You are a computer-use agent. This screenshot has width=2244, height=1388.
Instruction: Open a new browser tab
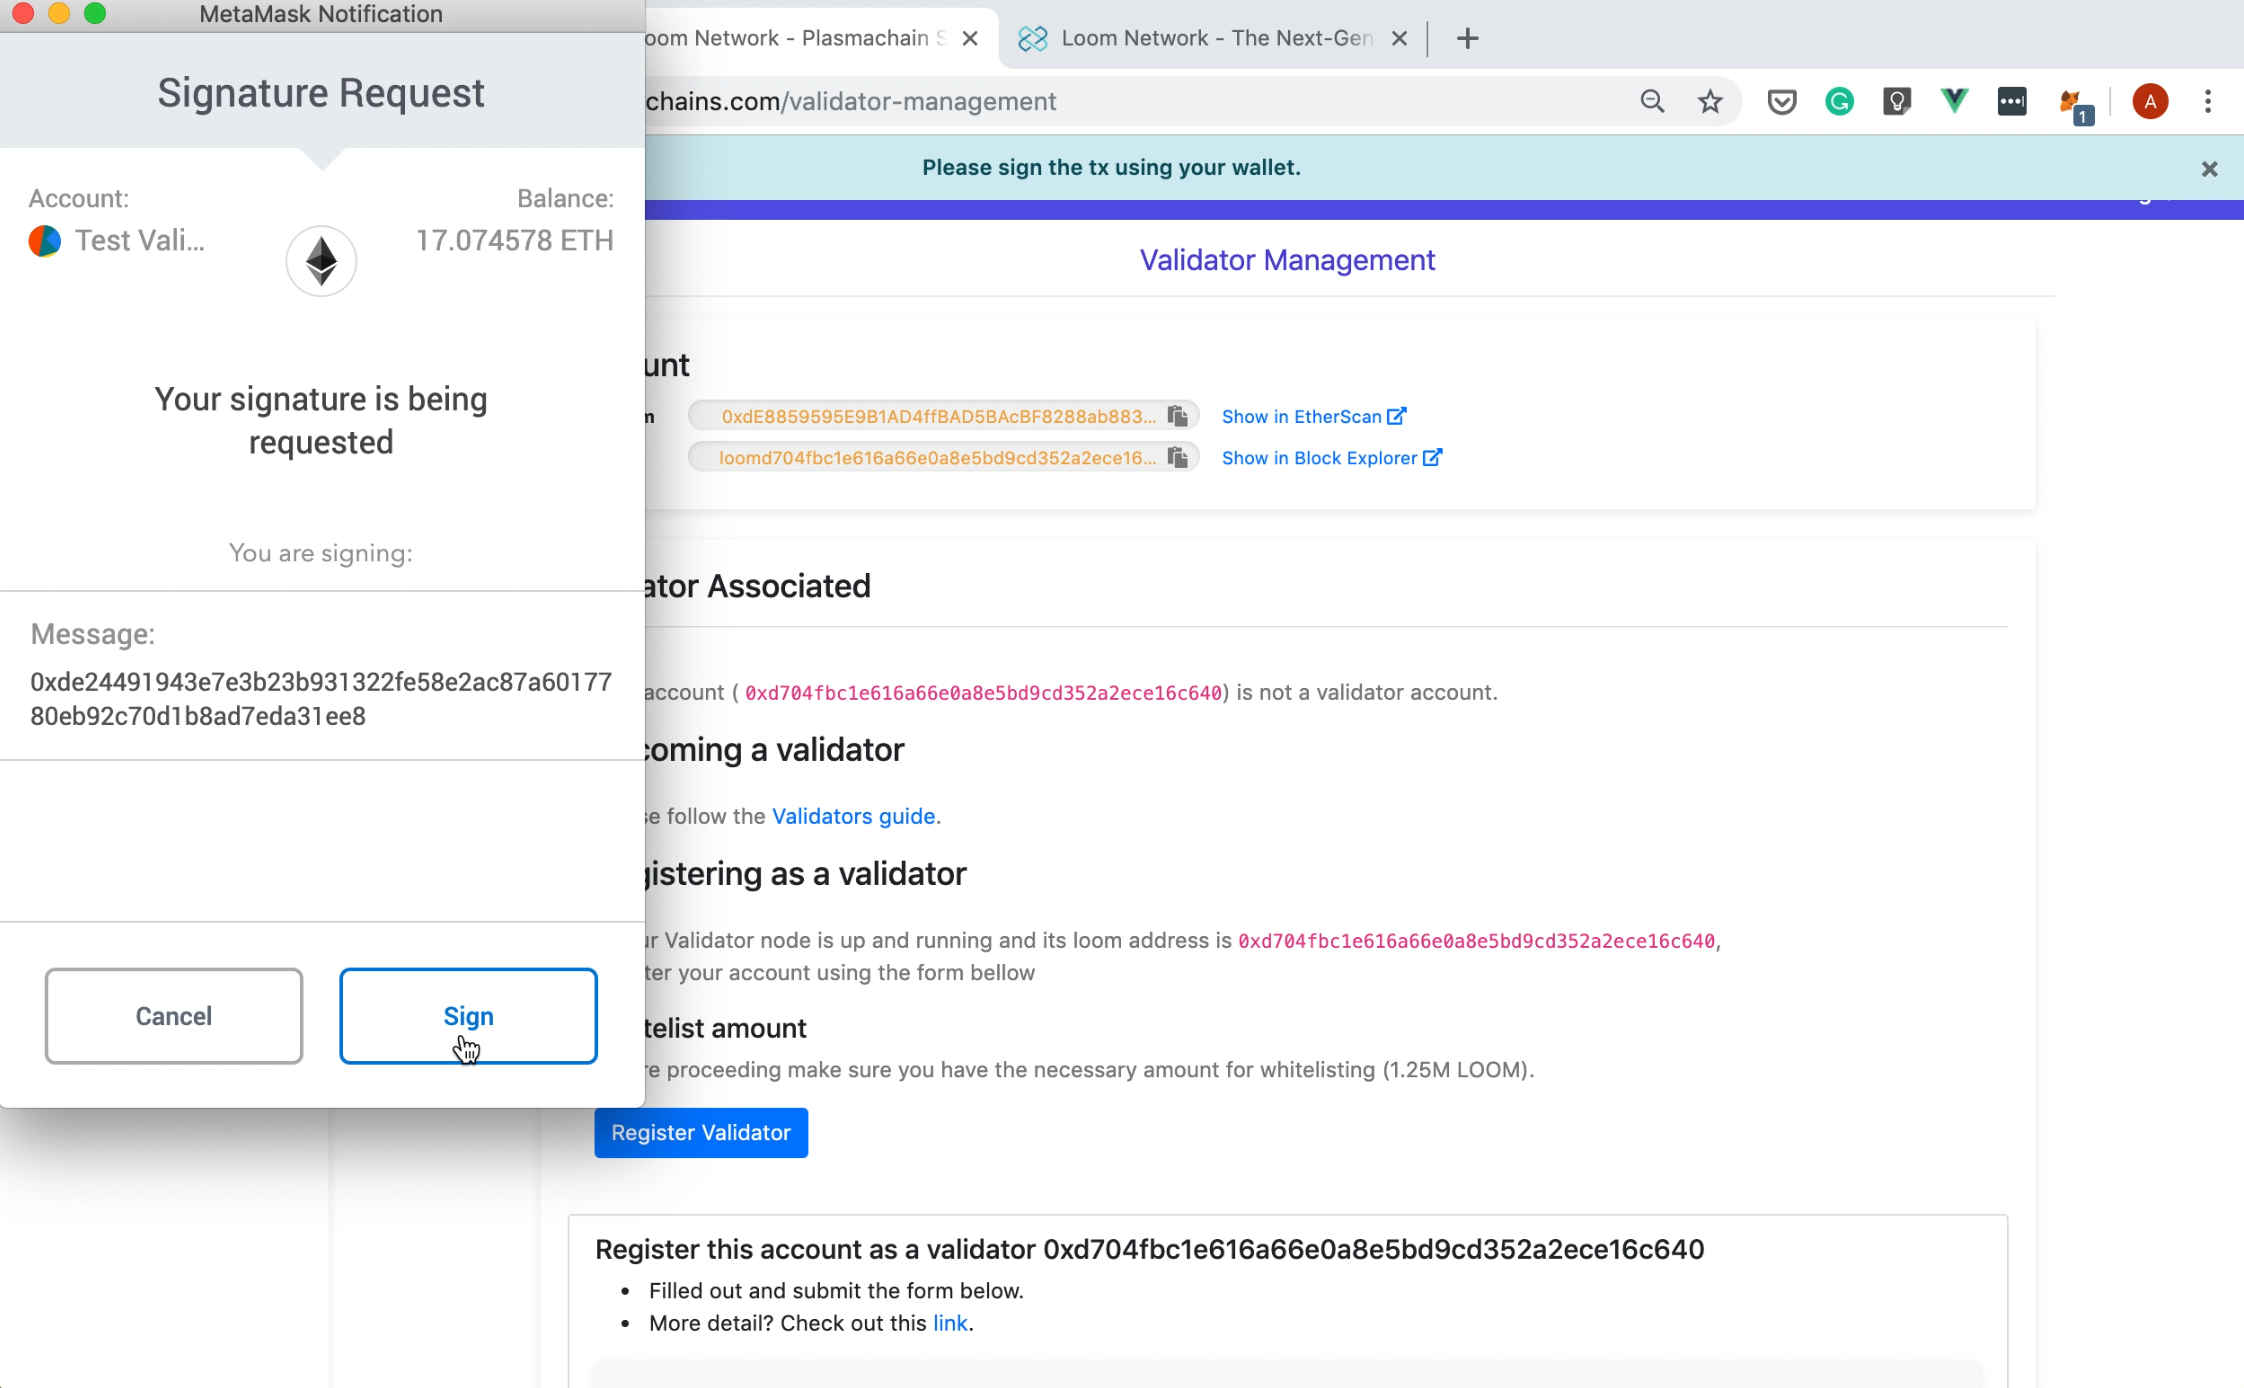(1467, 38)
